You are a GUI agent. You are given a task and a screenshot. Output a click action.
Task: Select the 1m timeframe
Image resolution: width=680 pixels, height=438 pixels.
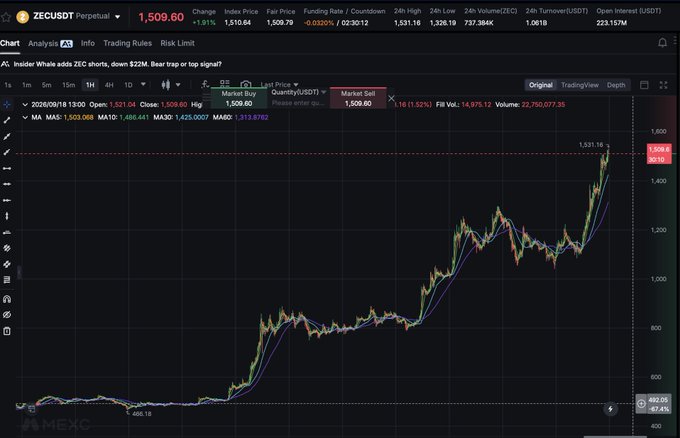pos(26,85)
